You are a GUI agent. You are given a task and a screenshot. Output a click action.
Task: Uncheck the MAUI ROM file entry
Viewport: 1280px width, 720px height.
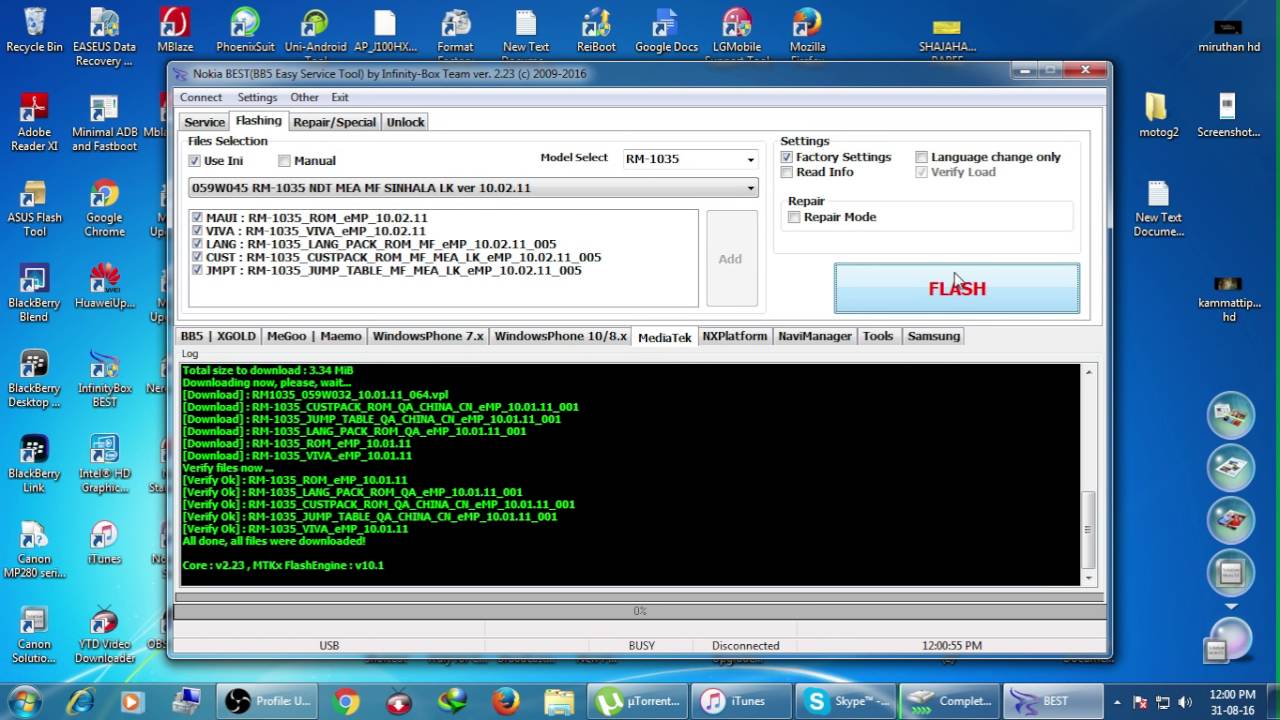[x=197, y=217]
